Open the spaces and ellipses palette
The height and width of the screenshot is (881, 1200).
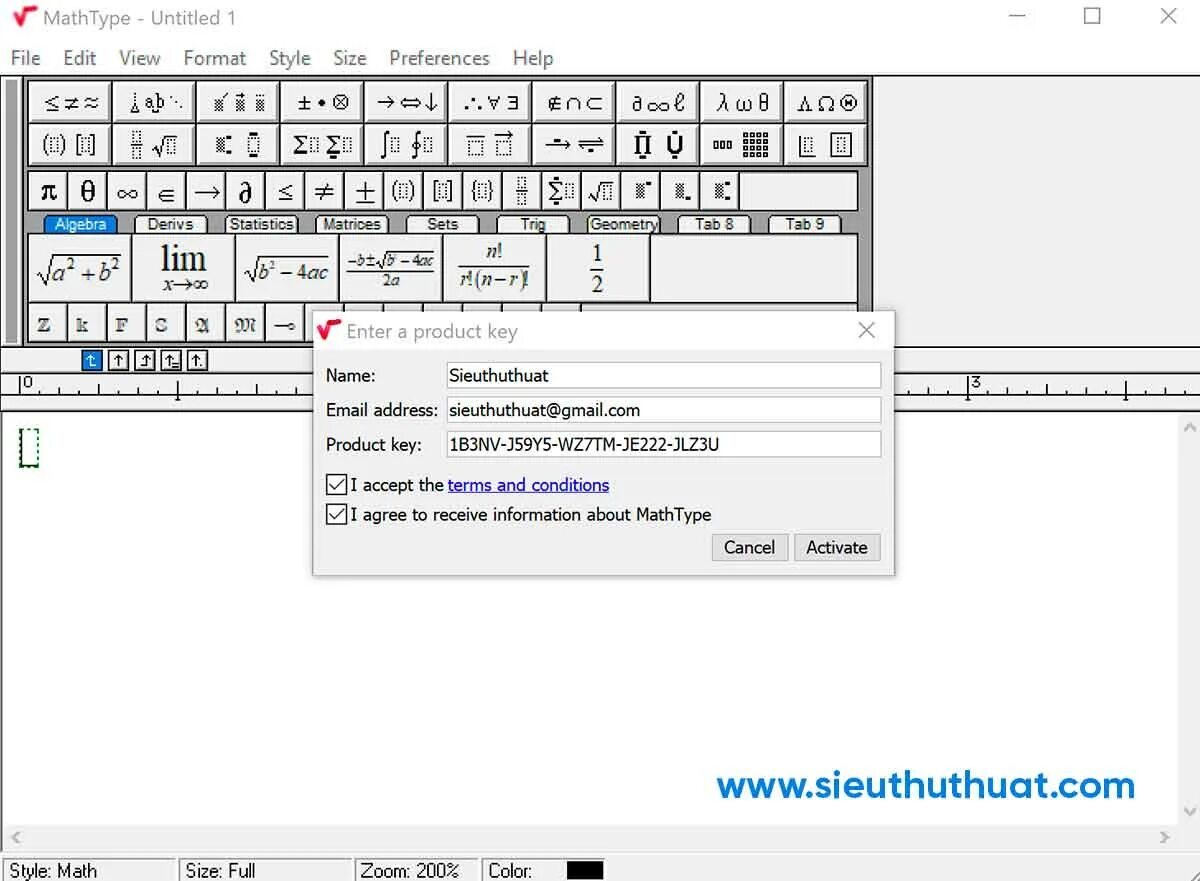point(155,102)
